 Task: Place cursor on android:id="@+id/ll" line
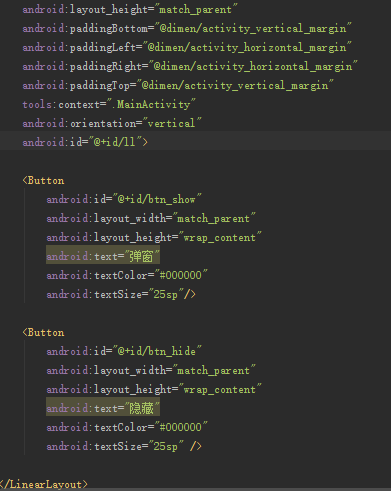pyautogui.click(x=85, y=142)
